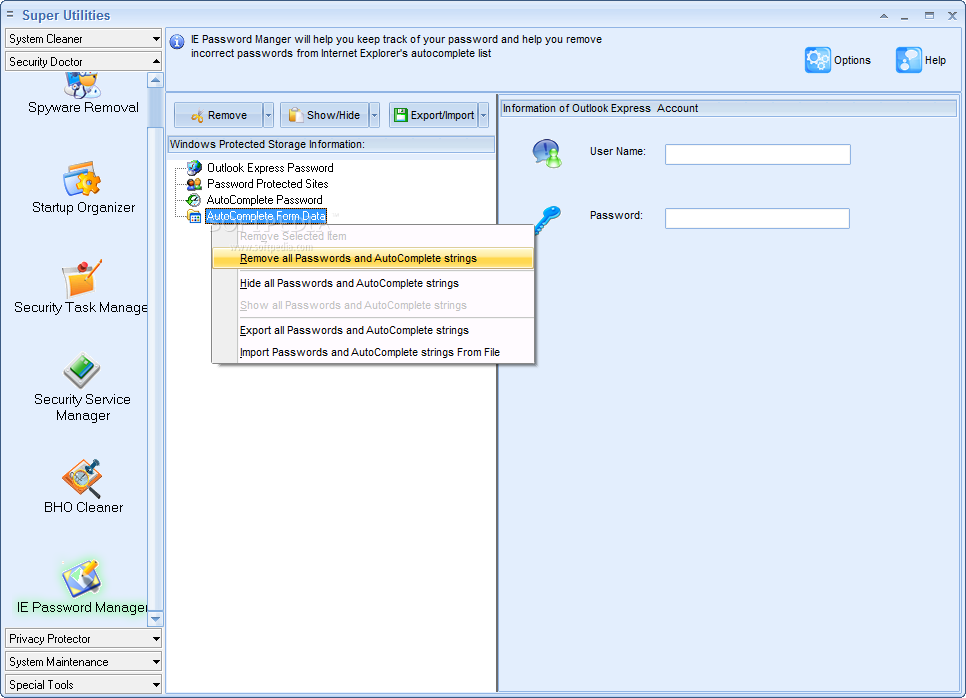Click the blue key icon beside Password
966x698 pixels.
tap(547, 219)
